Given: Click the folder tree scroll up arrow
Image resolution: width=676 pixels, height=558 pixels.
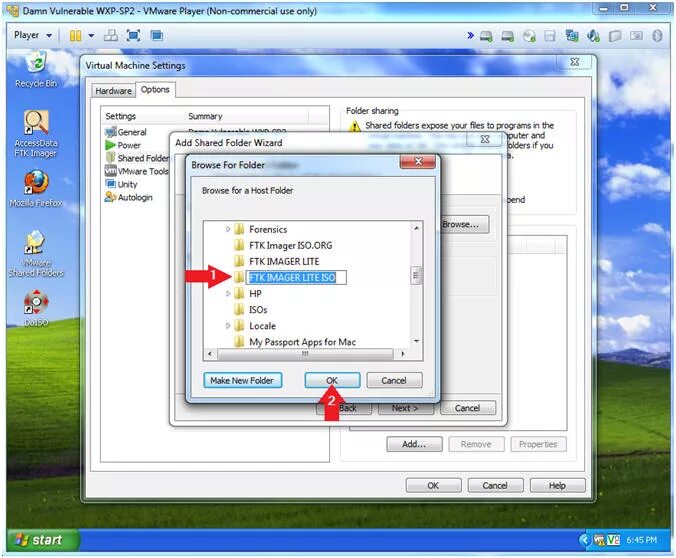Looking at the screenshot, I should point(416,228).
